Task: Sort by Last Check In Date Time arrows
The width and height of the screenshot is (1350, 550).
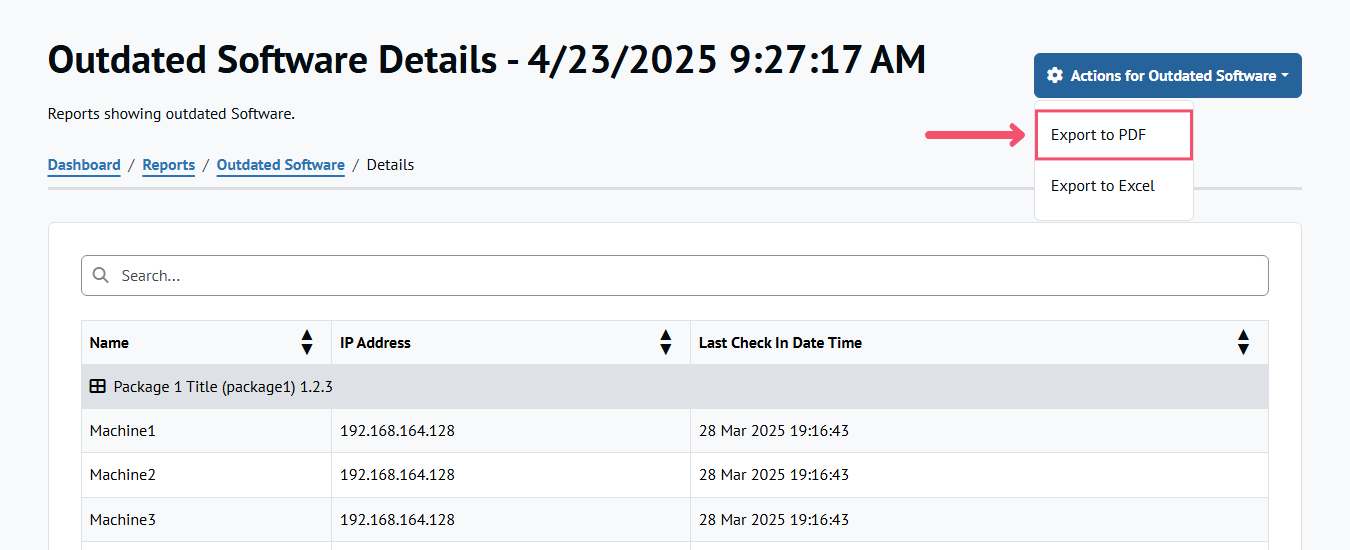Action: click(x=1243, y=342)
